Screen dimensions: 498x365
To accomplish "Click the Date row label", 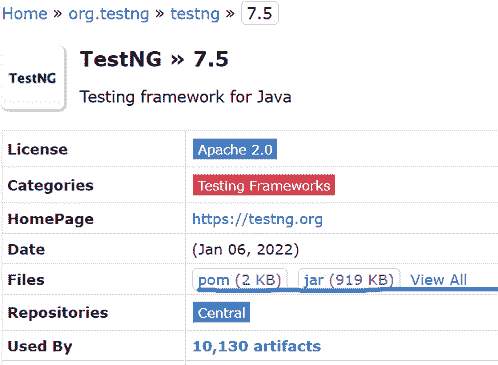I will pos(26,250).
